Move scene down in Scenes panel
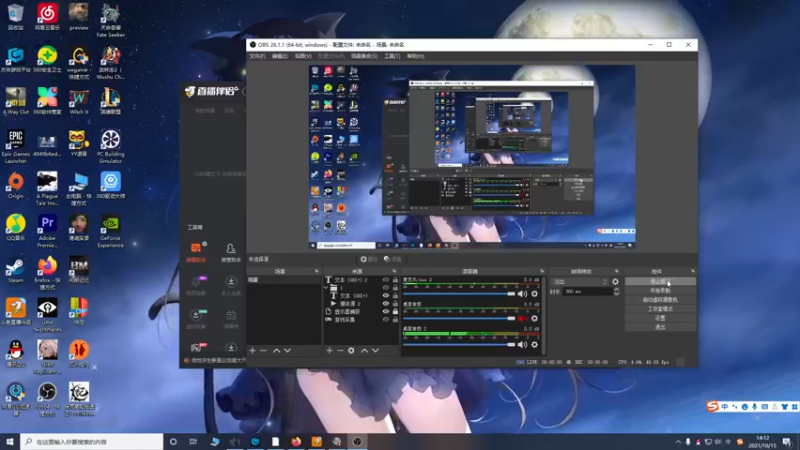Image resolution: width=800 pixels, height=450 pixels. (287, 351)
